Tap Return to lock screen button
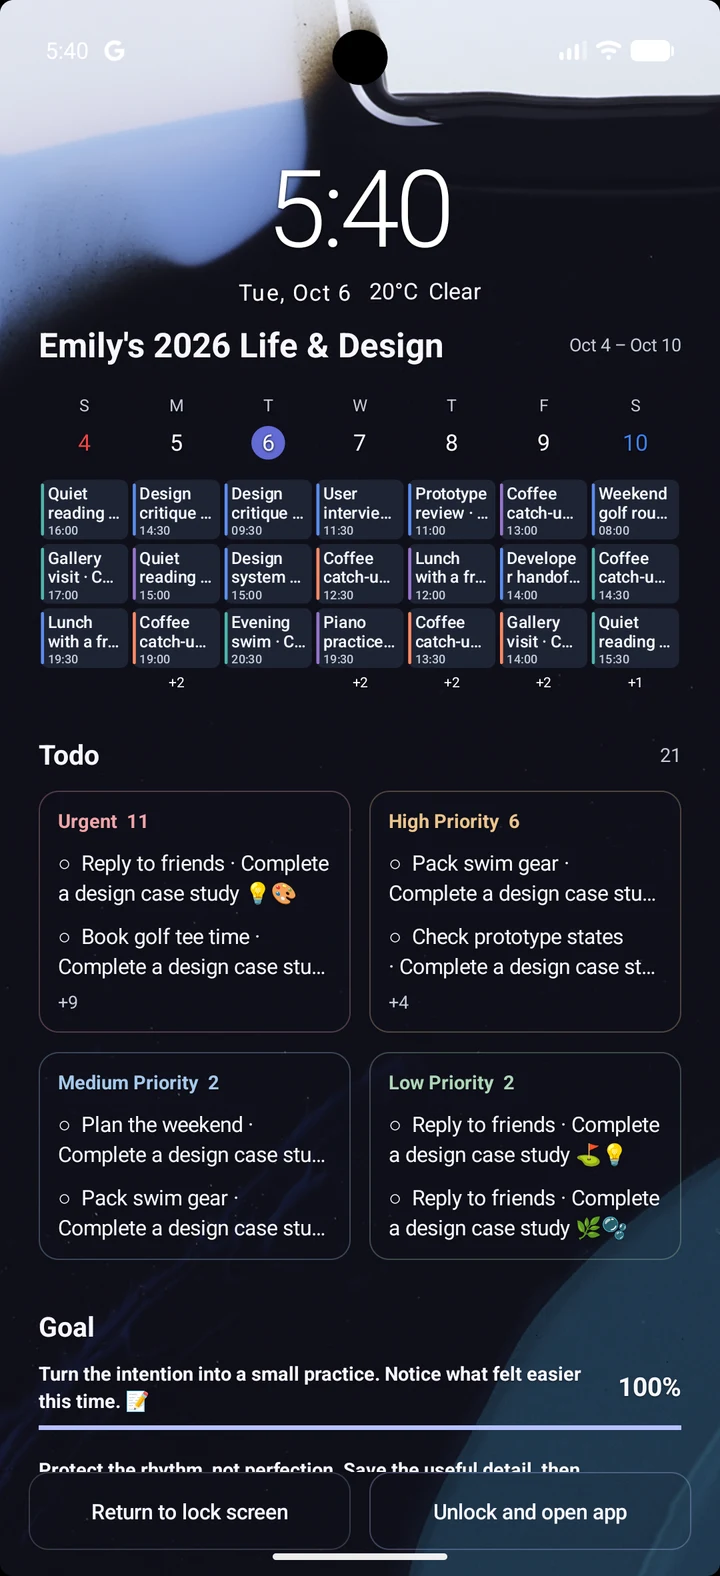Viewport: 720px width, 1576px height. (x=190, y=1511)
